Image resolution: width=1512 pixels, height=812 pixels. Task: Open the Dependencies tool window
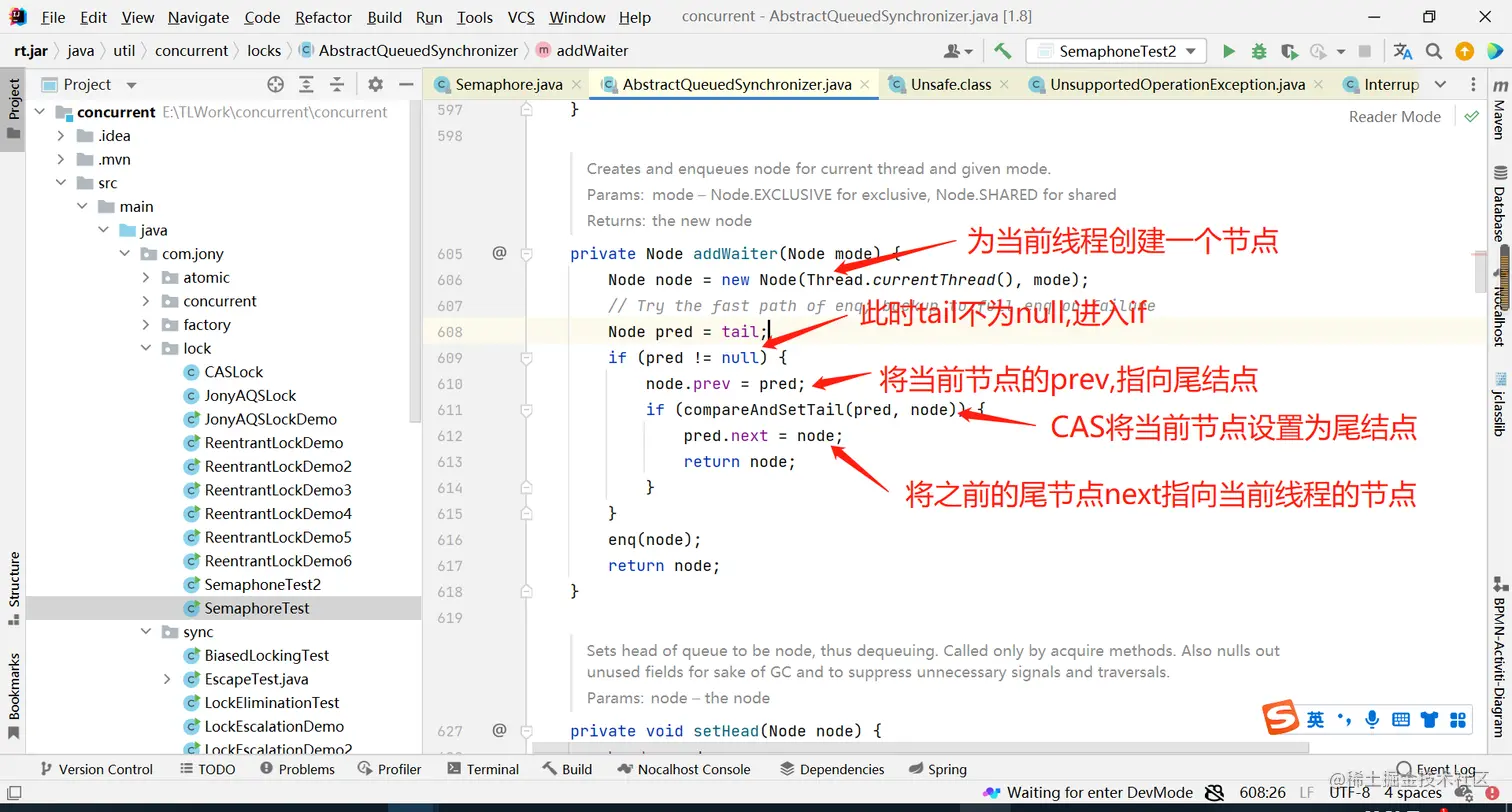(x=832, y=769)
